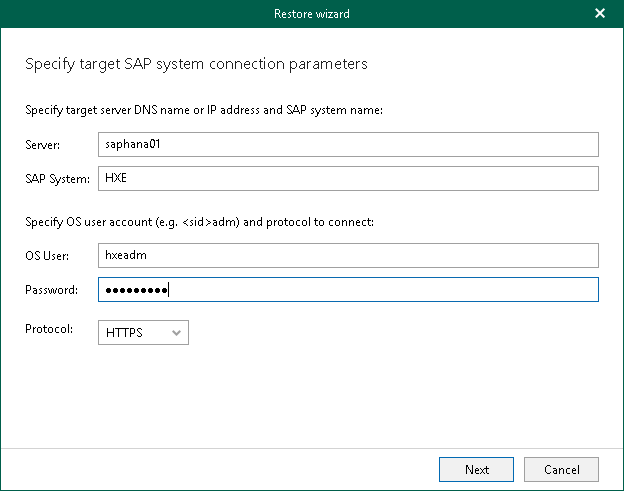Screen dimensions: 624x491
Task: Click the OS user account instruction text
Action: 199,221
